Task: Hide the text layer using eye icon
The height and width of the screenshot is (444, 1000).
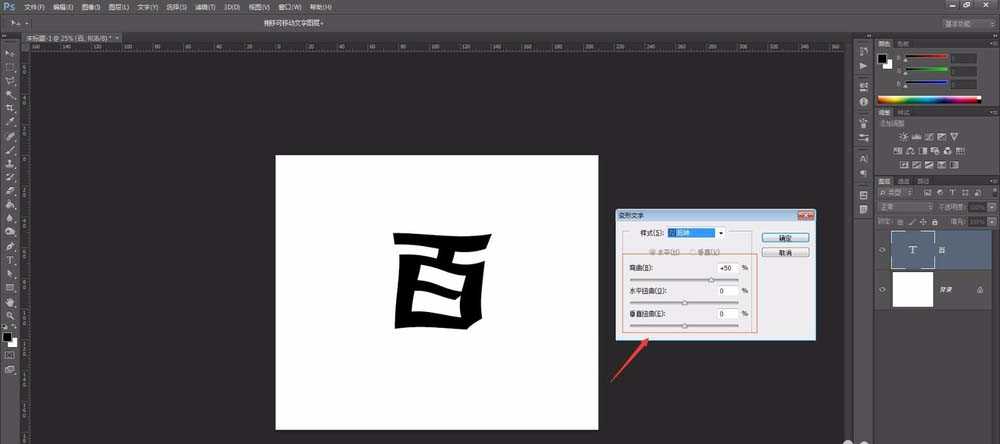Action: coord(882,250)
